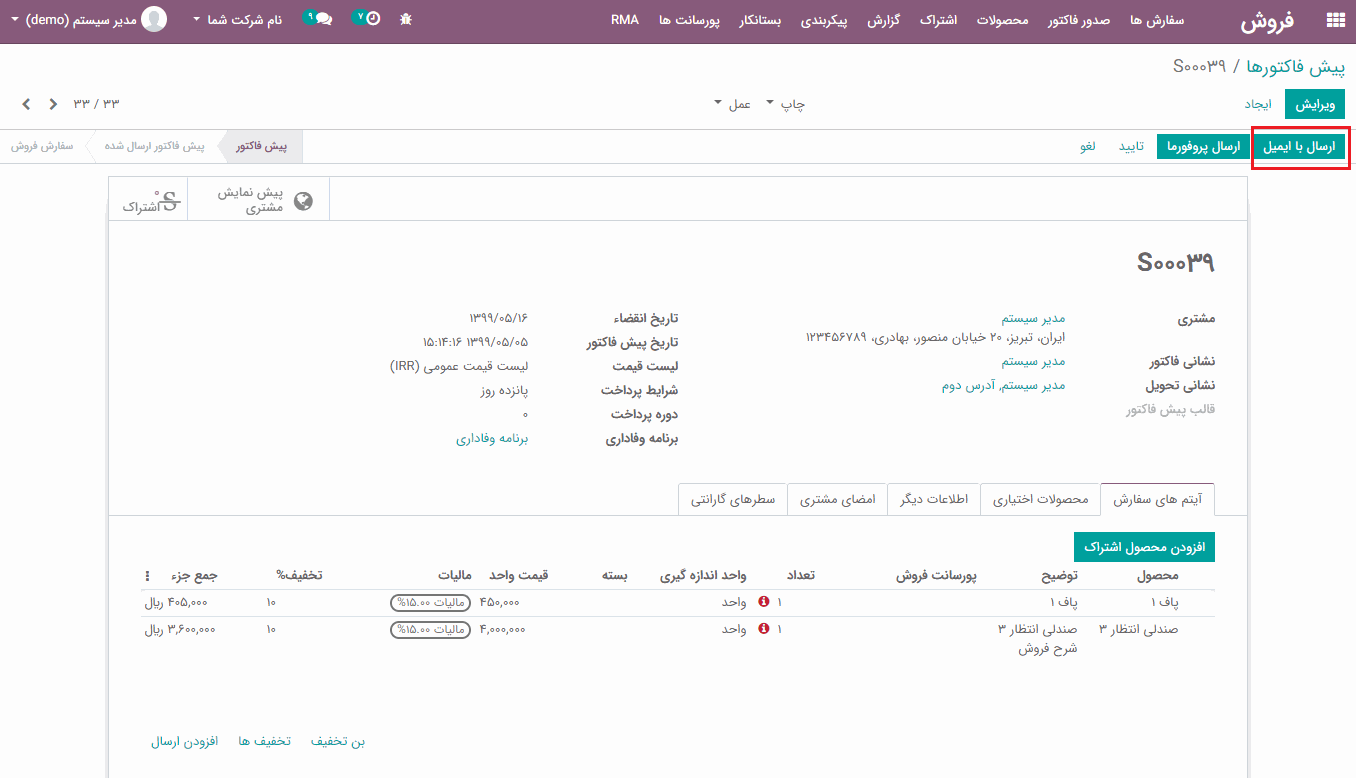Go to next record arrow
Image resolution: width=1356 pixels, height=778 pixels.
click(27, 104)
